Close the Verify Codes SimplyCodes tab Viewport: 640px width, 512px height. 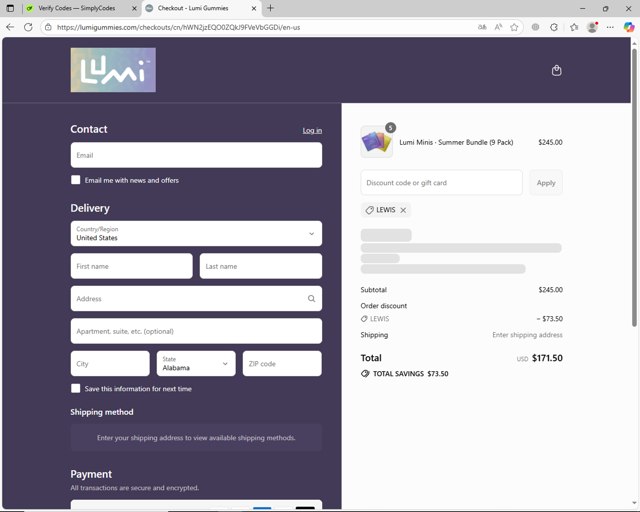[134, 8]
